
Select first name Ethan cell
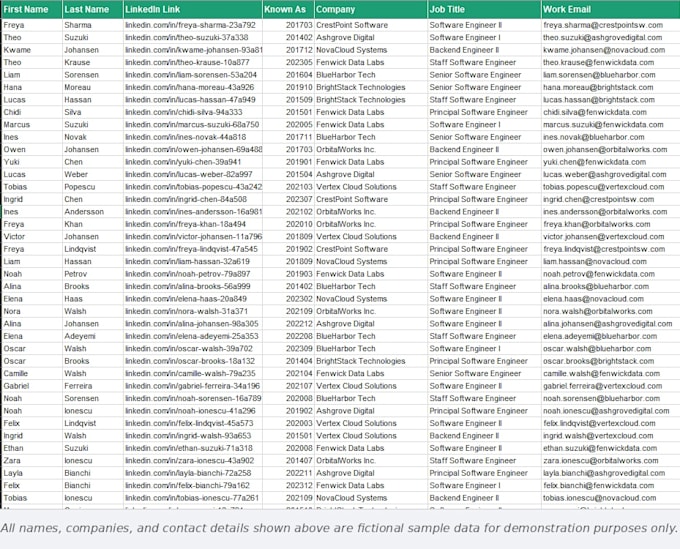pos(32,448)
